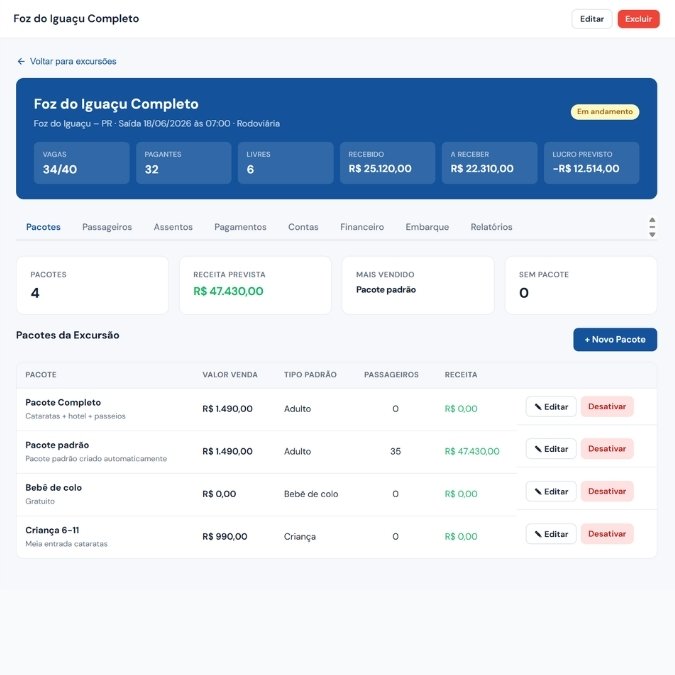
Task: Click the departure details line in banner
Action: (x=157, y=124)
